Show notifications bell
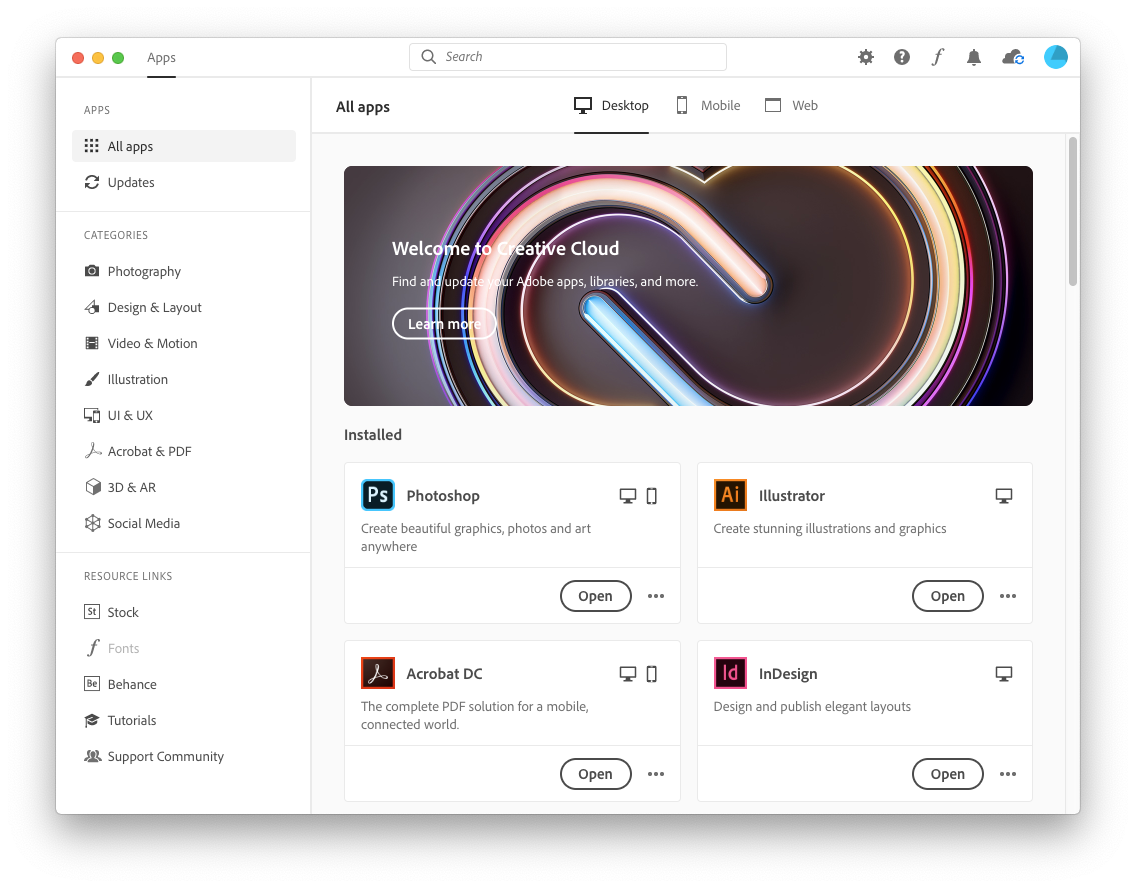This screenshot has width=1136, height=888. coord(974,57)
